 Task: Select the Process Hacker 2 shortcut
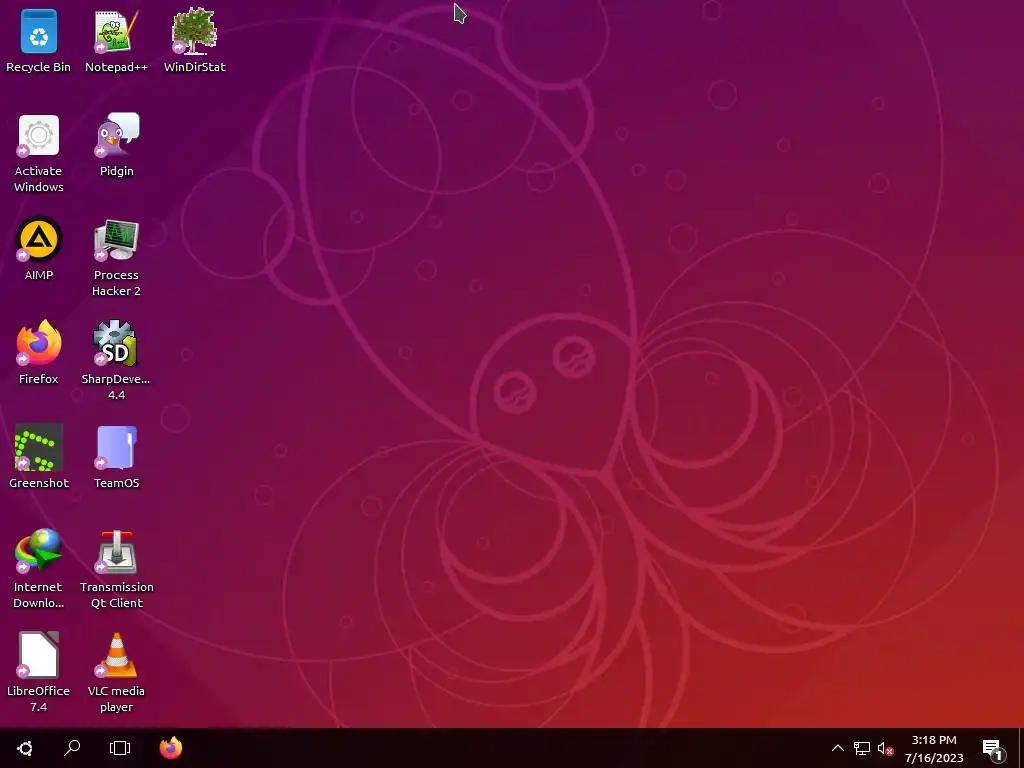click(x=116, y=258)
